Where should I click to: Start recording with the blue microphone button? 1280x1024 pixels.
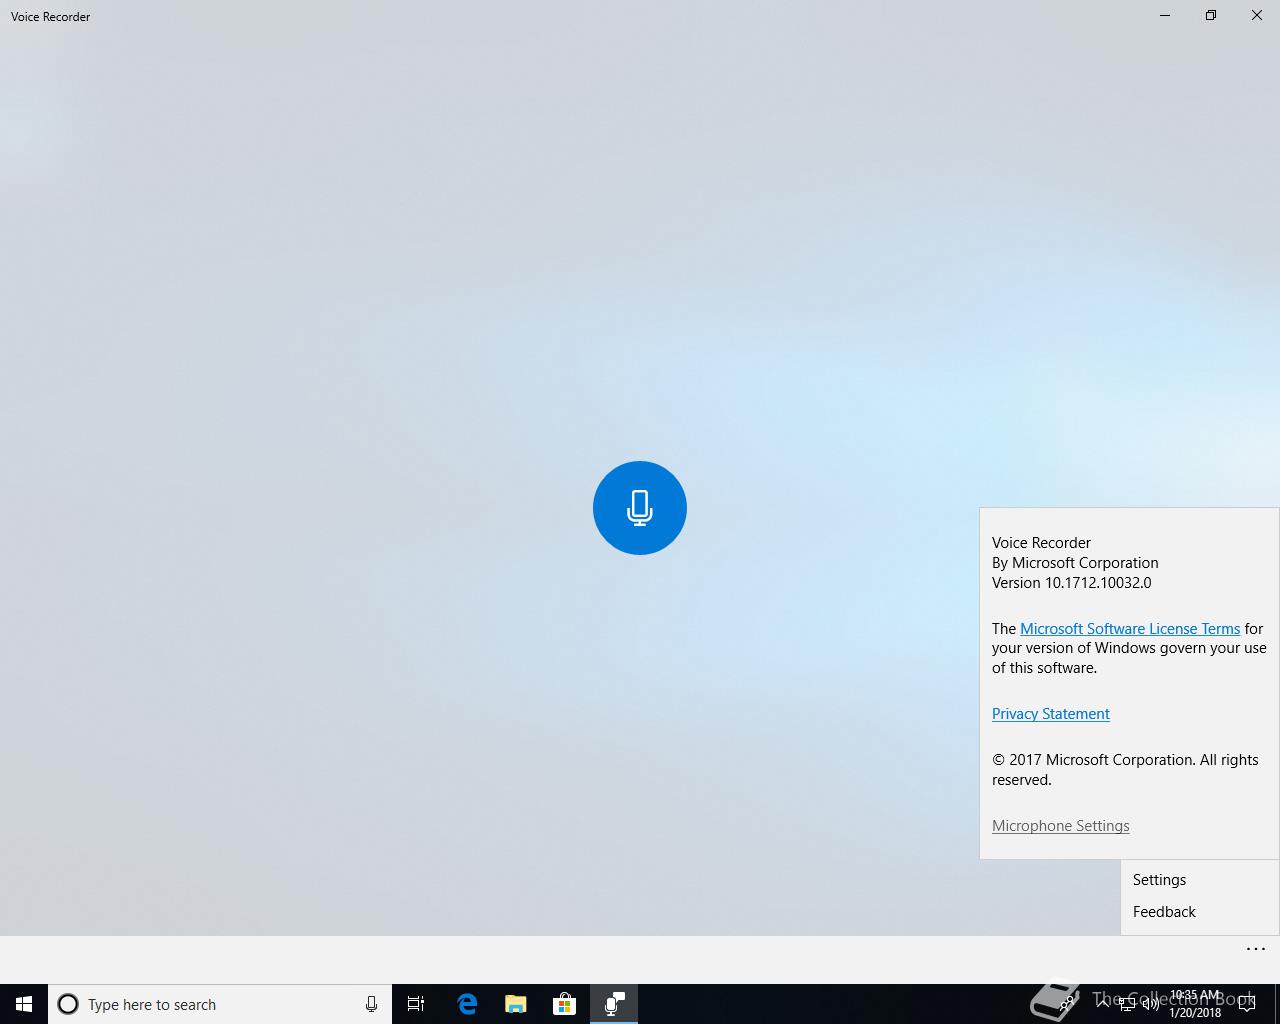coord(640,508)
